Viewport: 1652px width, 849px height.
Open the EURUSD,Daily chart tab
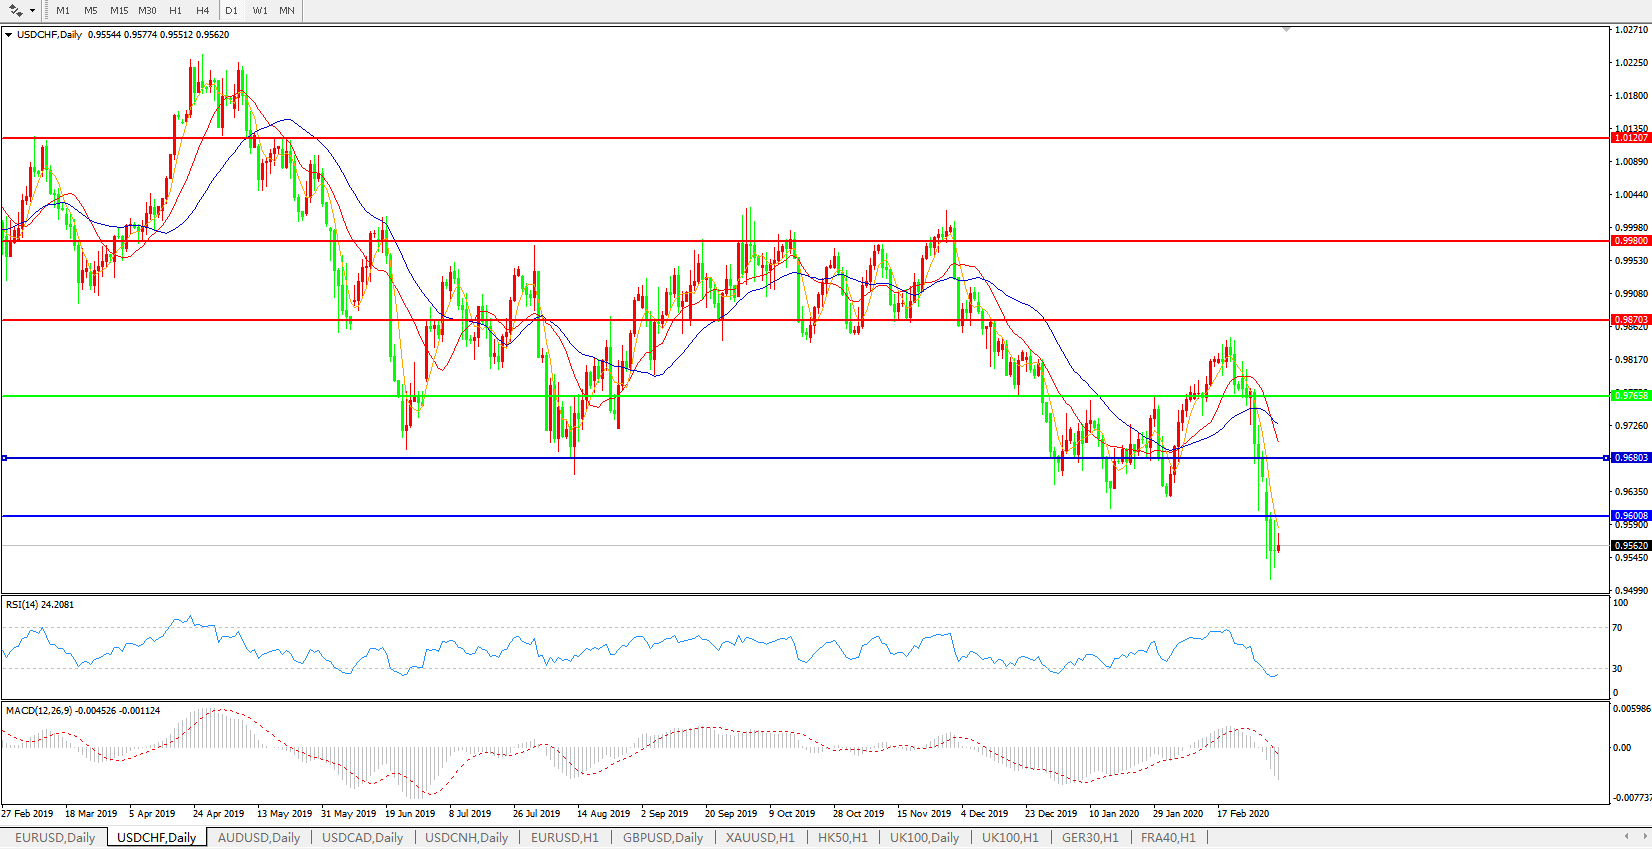click(55, 838)
